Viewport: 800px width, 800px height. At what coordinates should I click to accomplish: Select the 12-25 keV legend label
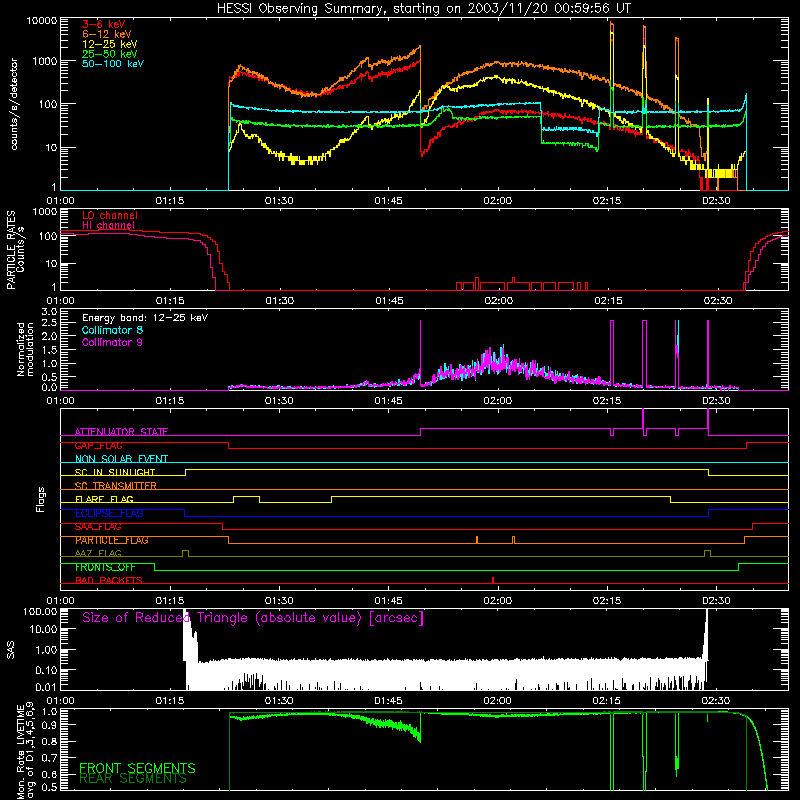pos(110,44)
